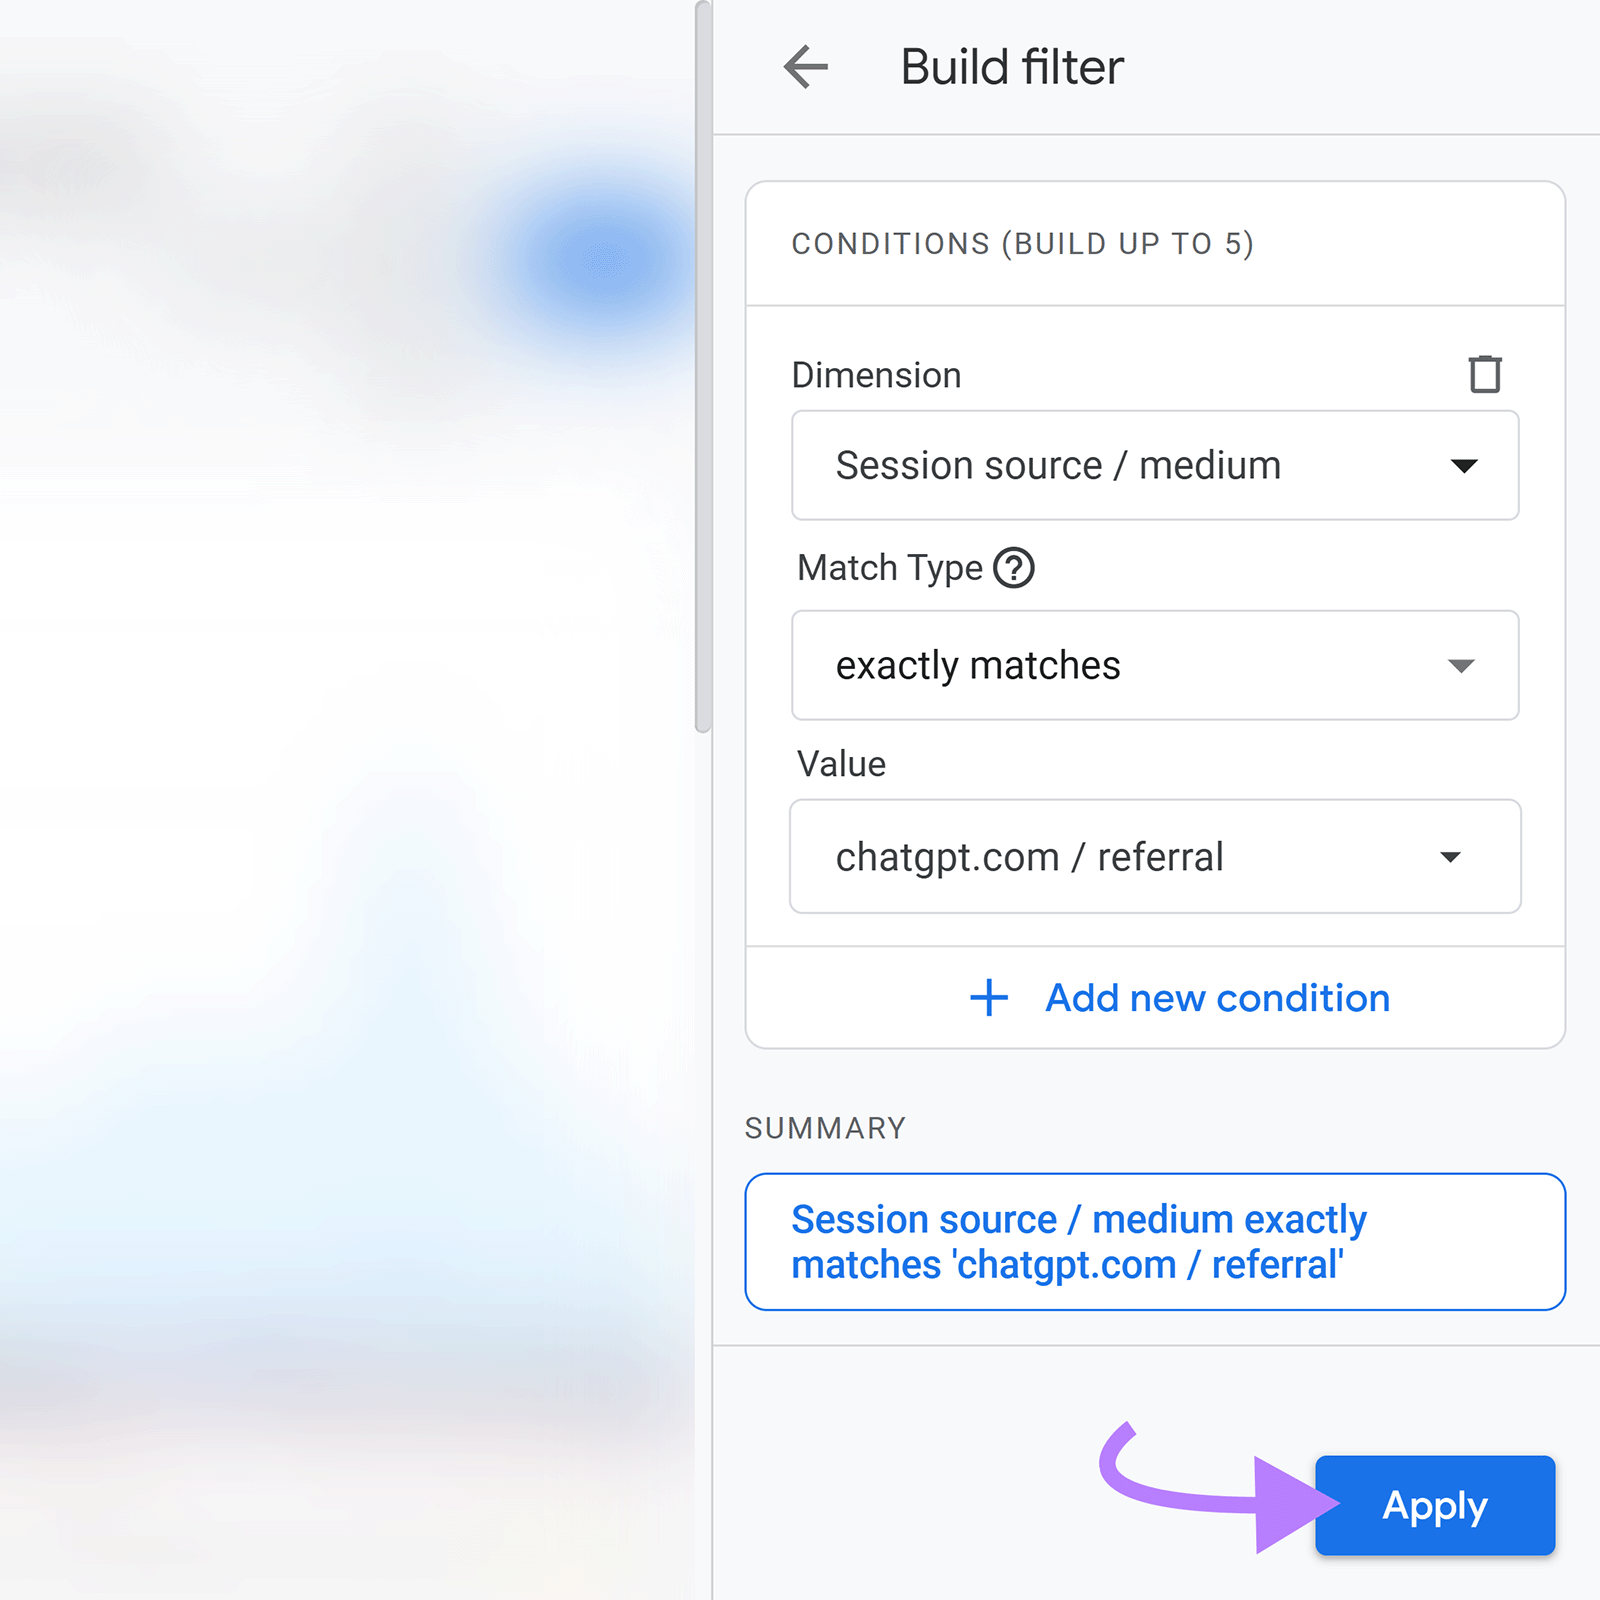Click the back arrow to exit Build filter

pyautogui.click(x=806, y=66)
